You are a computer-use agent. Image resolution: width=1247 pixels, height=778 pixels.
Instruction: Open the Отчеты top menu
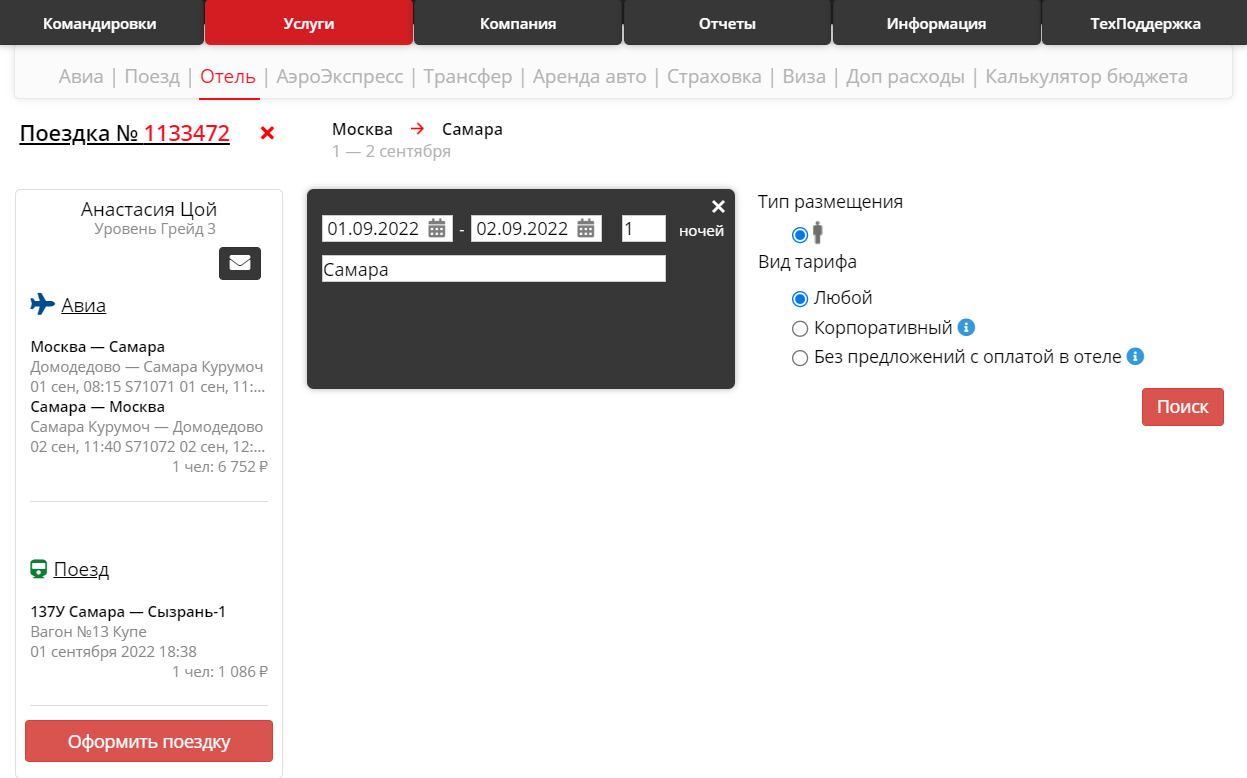click(x=727, y=23)
